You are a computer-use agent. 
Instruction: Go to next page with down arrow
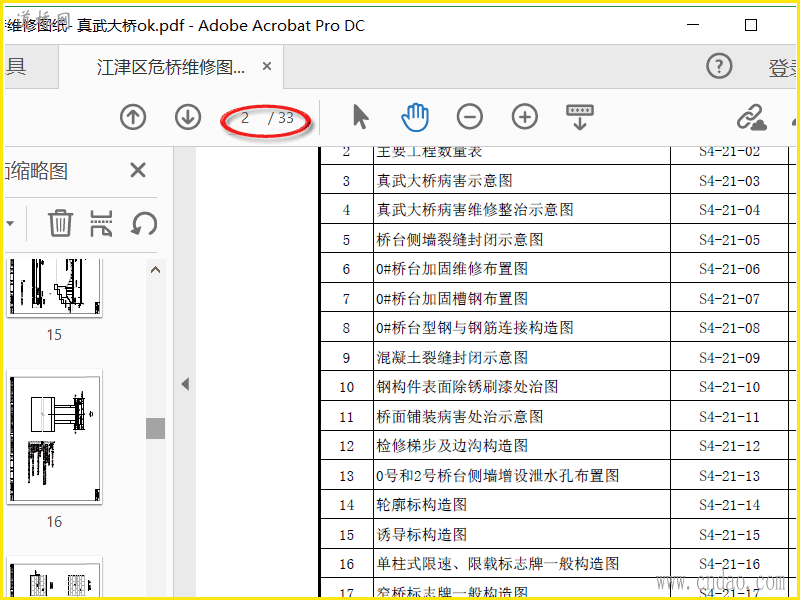point(188,117)
